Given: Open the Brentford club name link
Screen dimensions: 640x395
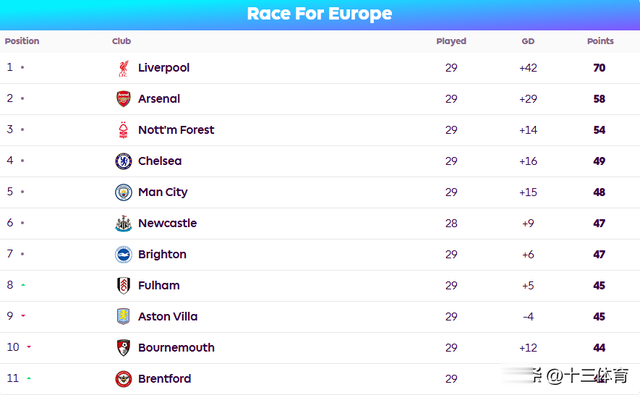Looking at the screenshot, I should click(x=164, y=379).
